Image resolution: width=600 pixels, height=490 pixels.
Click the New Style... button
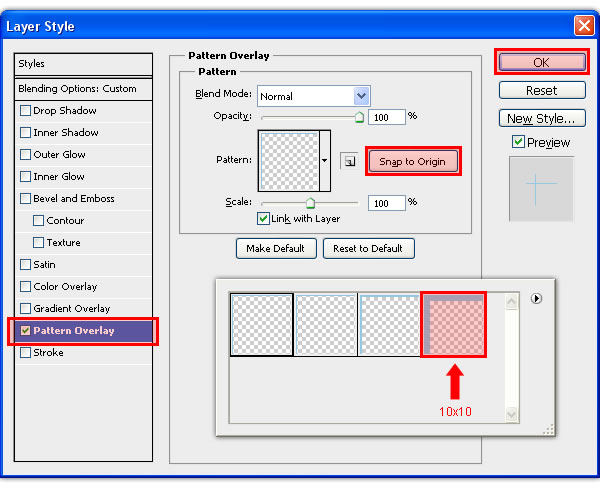(542, 119)
